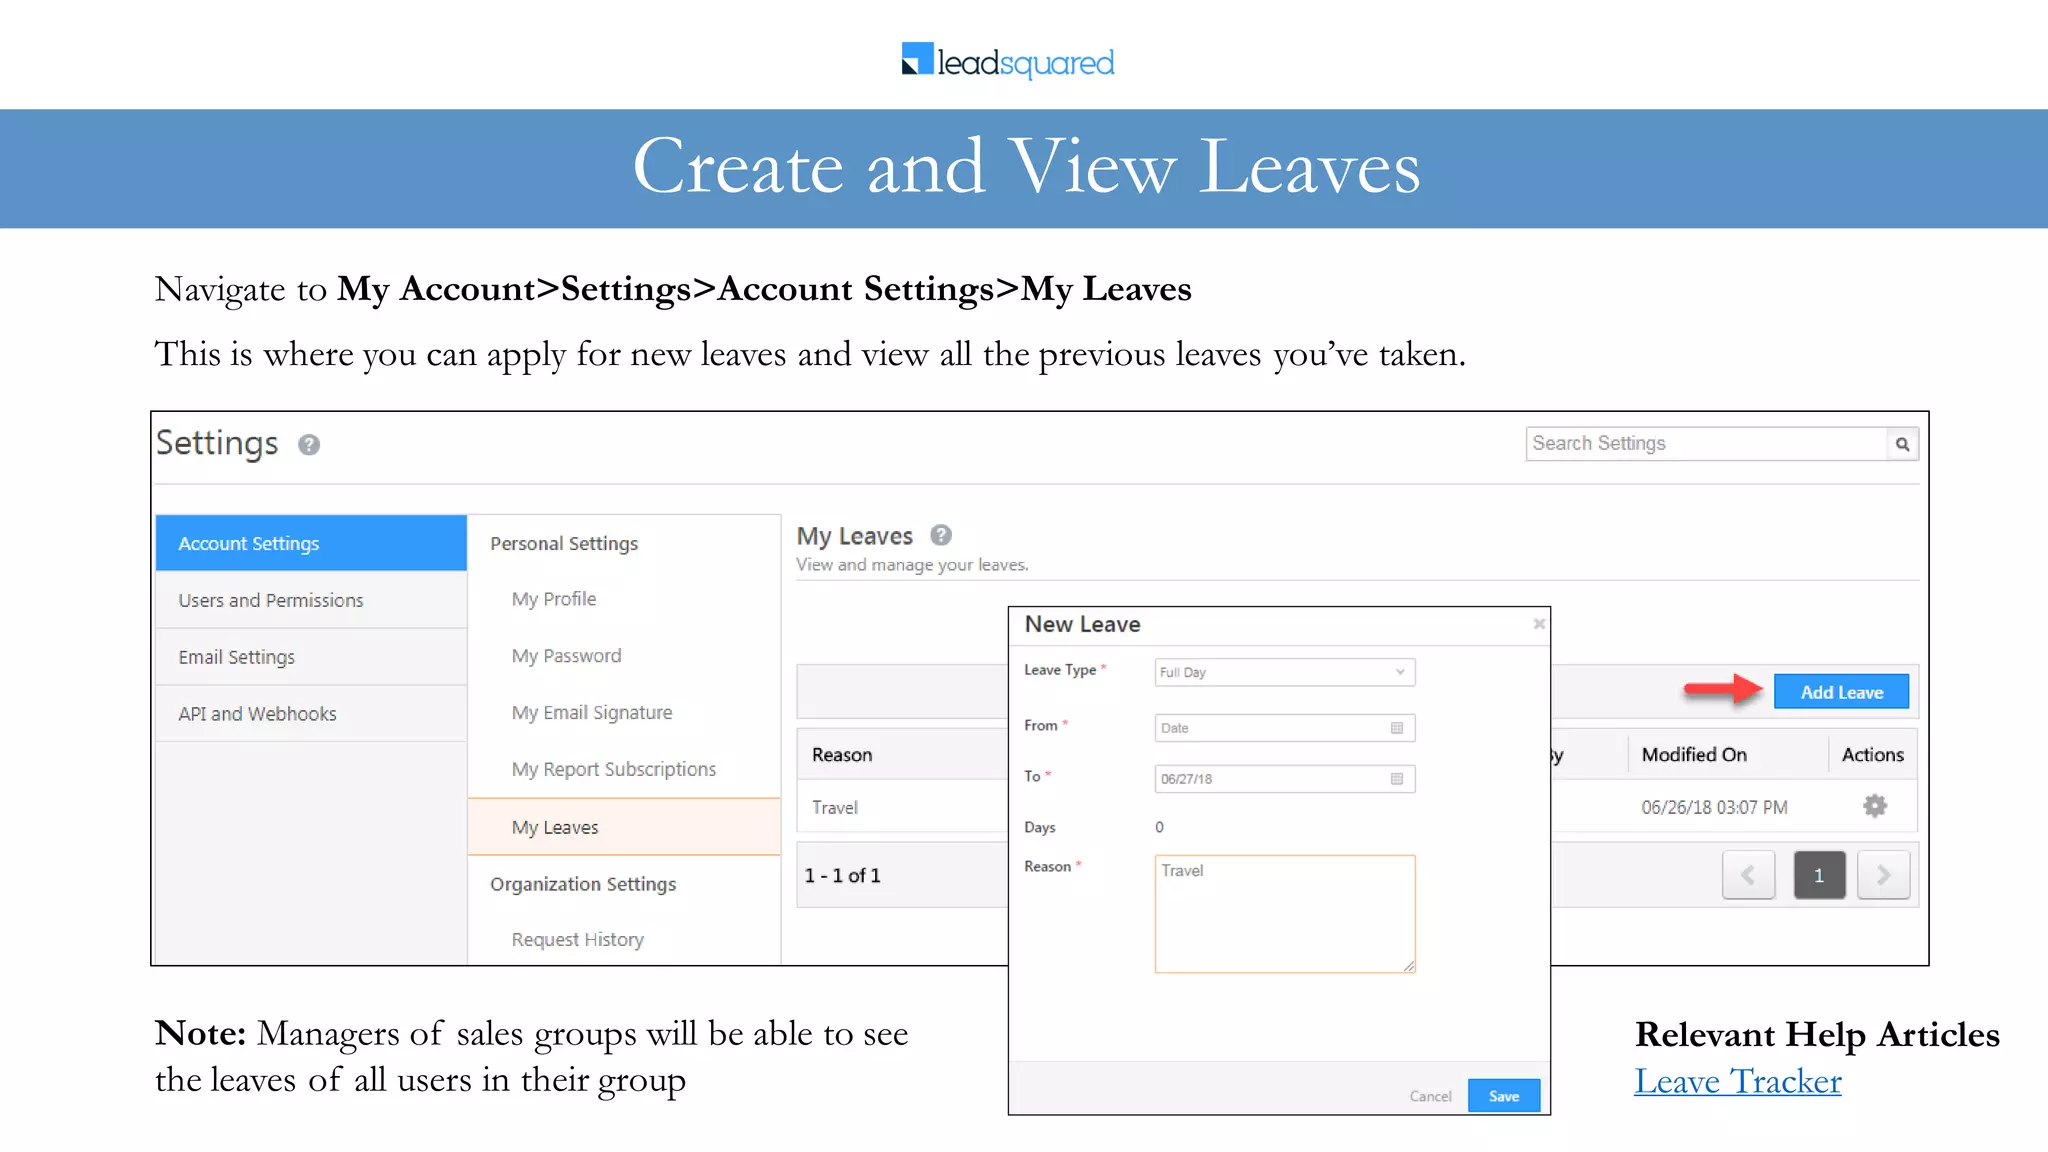Open the gear actions icon for Travel row

tap(1875, 806)
